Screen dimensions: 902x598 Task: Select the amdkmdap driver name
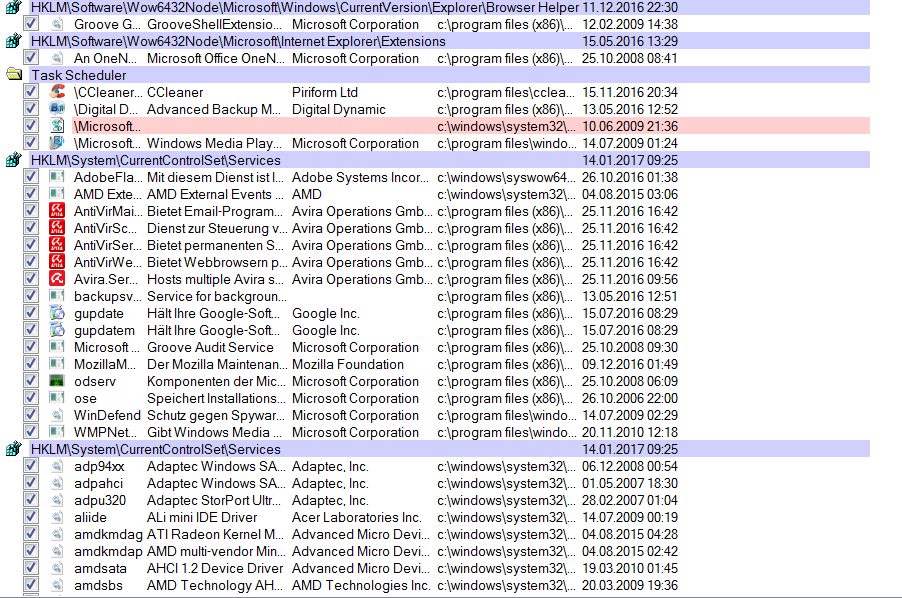click(108, 551)
